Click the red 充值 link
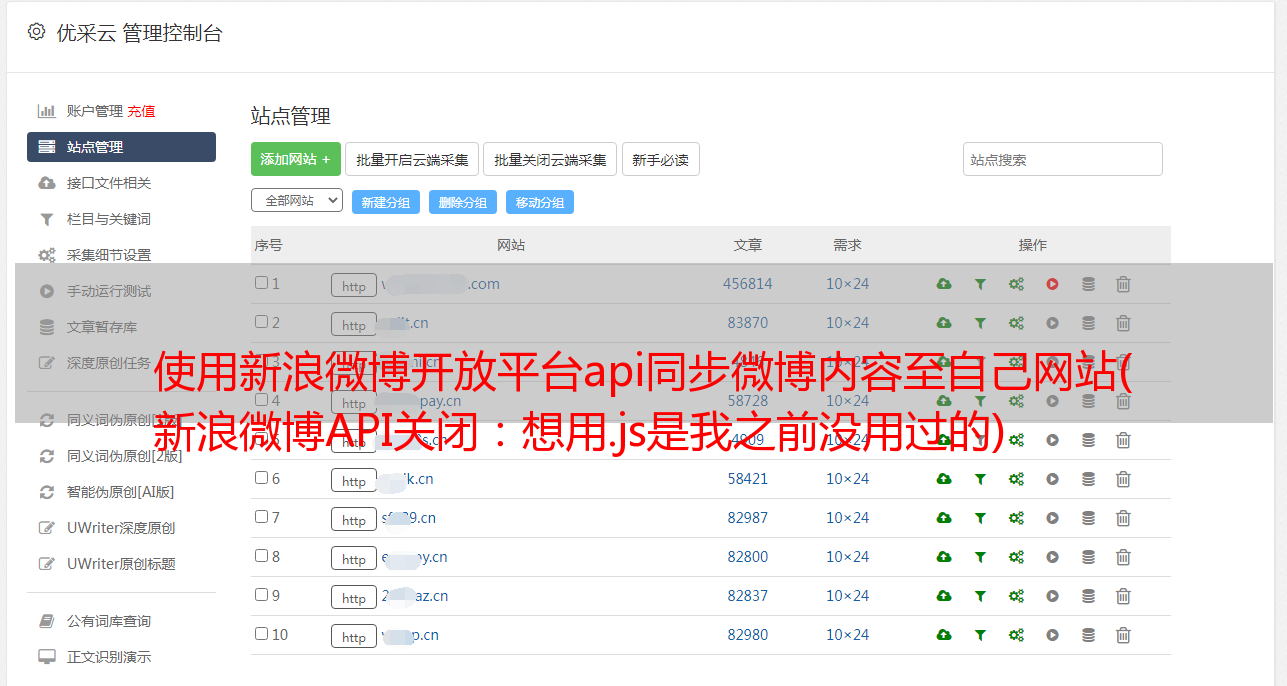 (x=141, y=111)
